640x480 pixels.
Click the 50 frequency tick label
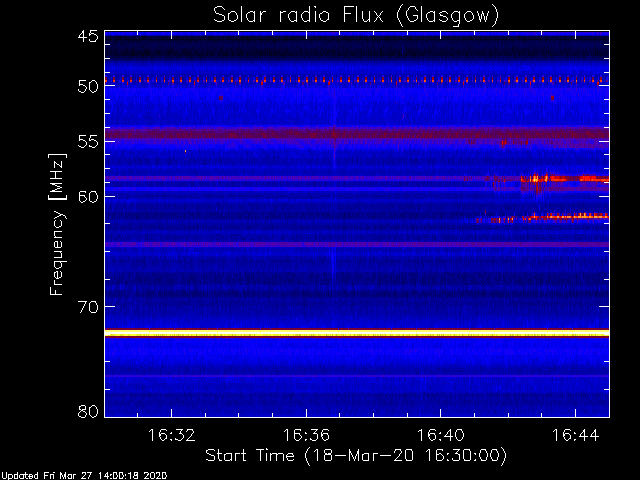(88, 86)
